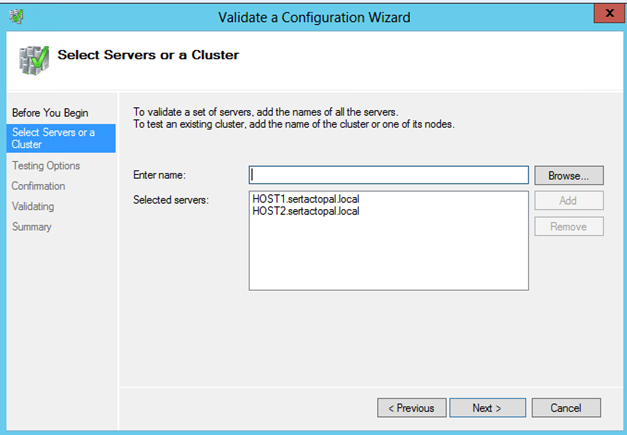Click the Browse... button

568,175
